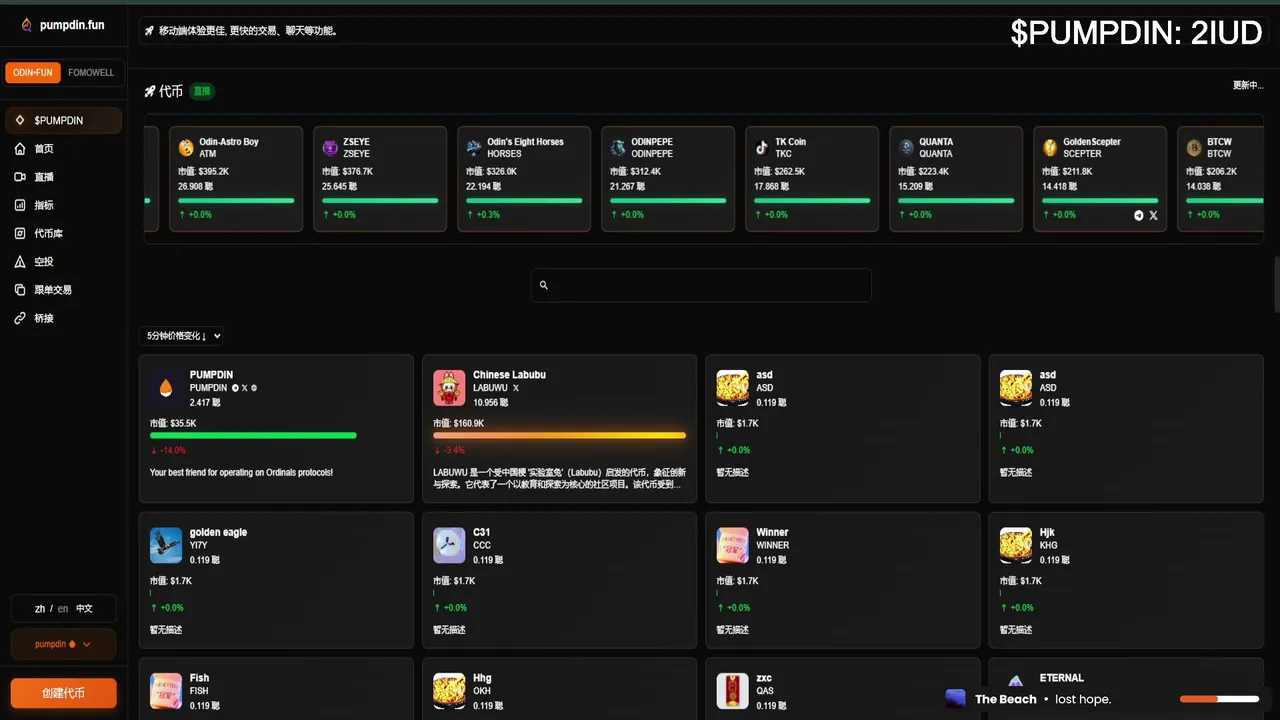Switch language to en
The image size is (1280, 720).
(63, 608)
